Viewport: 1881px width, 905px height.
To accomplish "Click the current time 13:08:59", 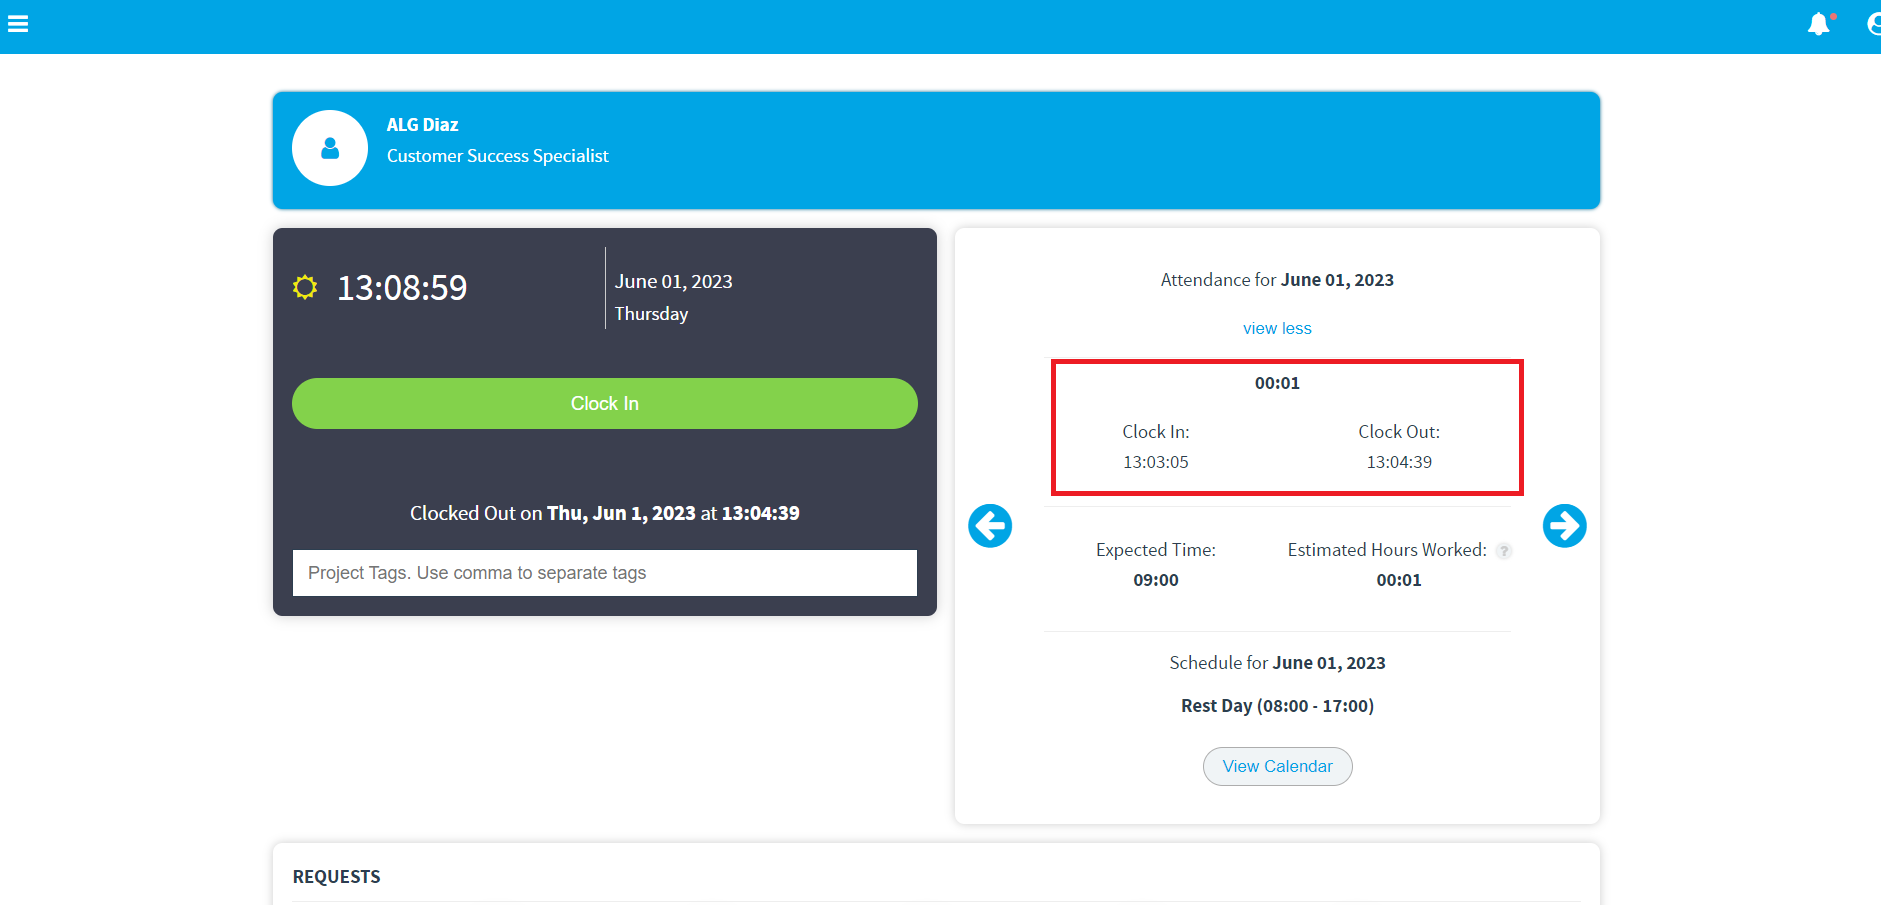I will coord(402,288).
